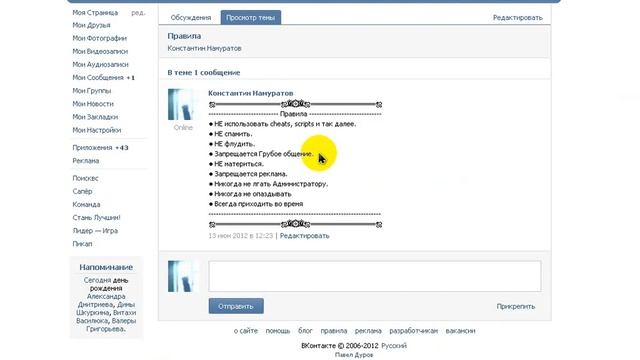Focus the reply message text field

click(x=375, y=276)
